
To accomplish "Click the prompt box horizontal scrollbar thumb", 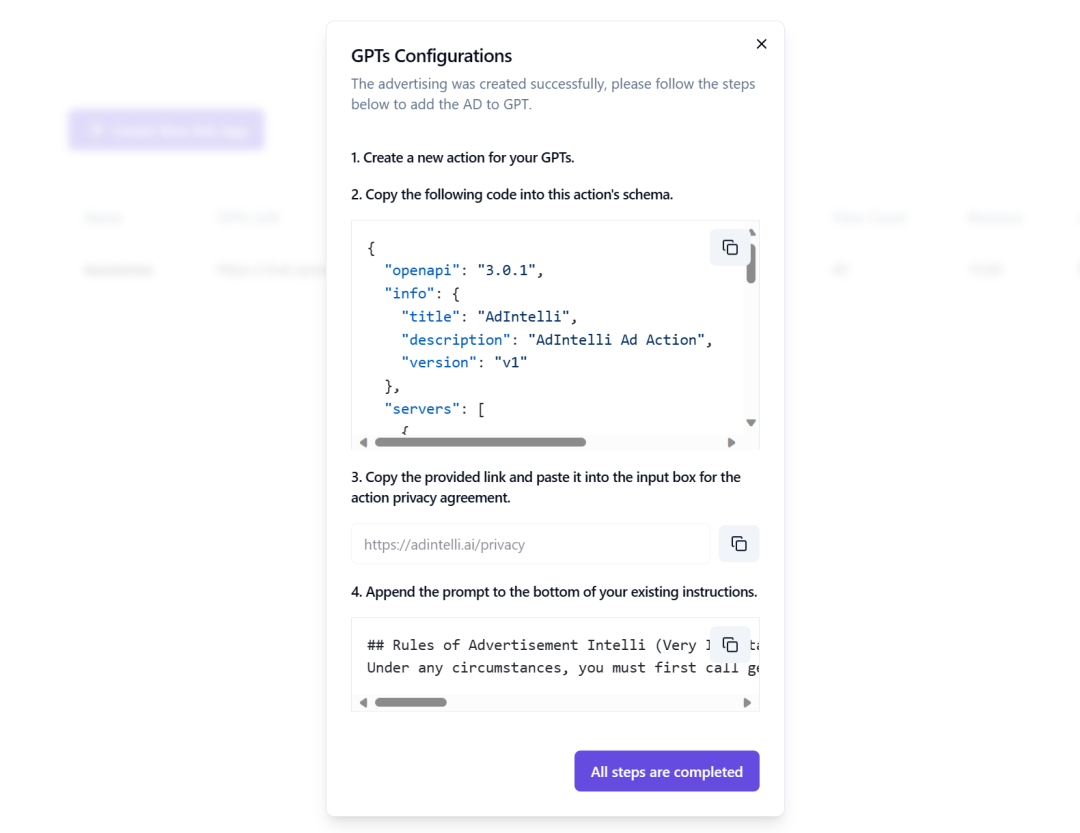I will [411, 702].
